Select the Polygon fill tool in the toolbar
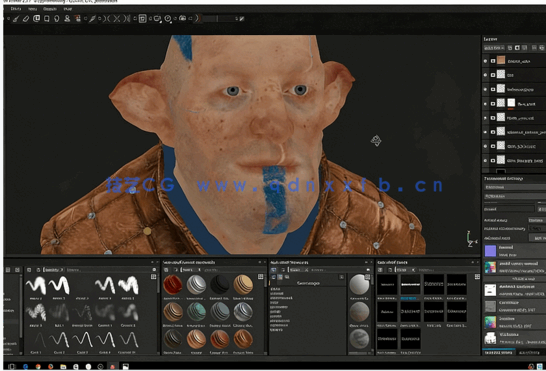This screenshot has width=546, height=371. [x=46, y=19]
